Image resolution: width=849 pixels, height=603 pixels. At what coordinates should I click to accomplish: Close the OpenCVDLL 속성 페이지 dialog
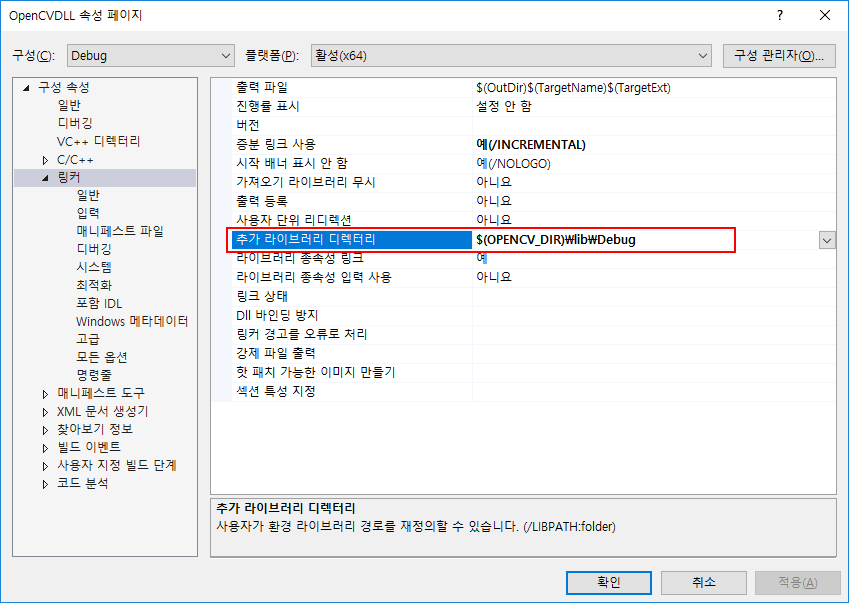coord(825,15)
